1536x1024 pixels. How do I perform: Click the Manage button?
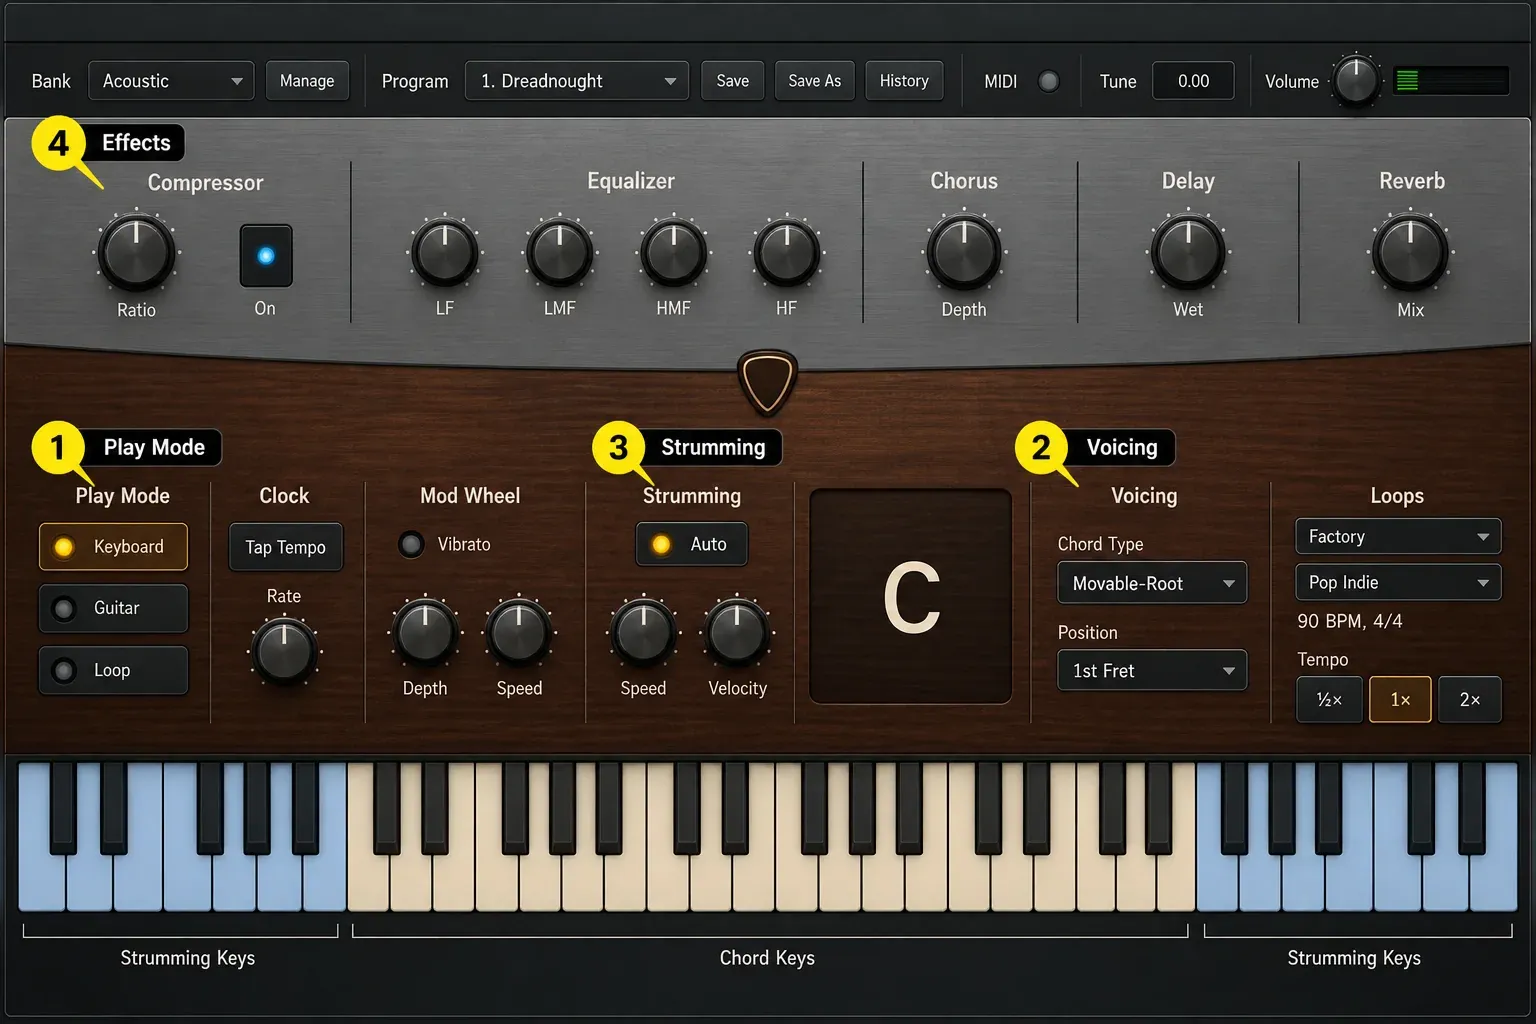coord(307,81)
